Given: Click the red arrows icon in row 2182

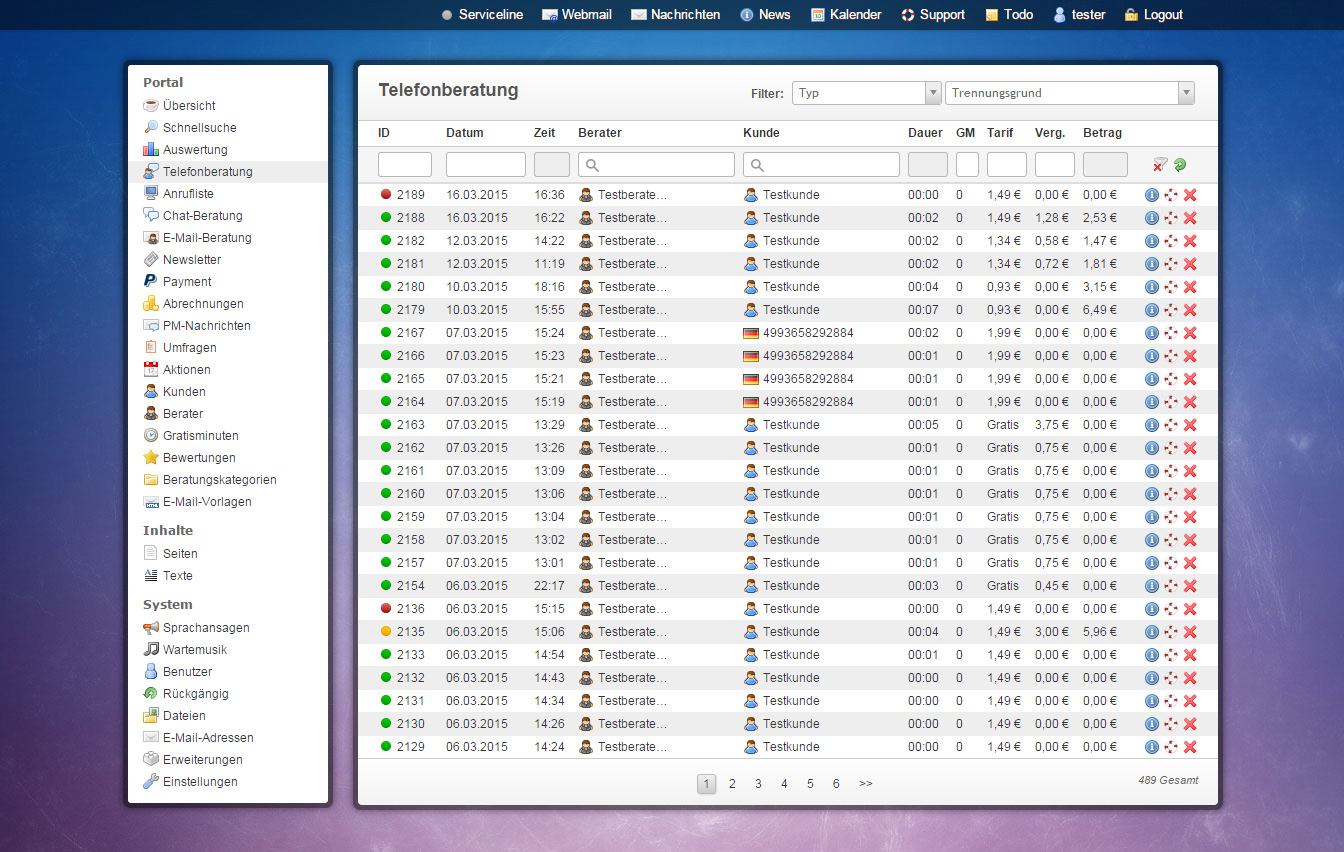Looking at the screenshot, I should click(1171, 241).
